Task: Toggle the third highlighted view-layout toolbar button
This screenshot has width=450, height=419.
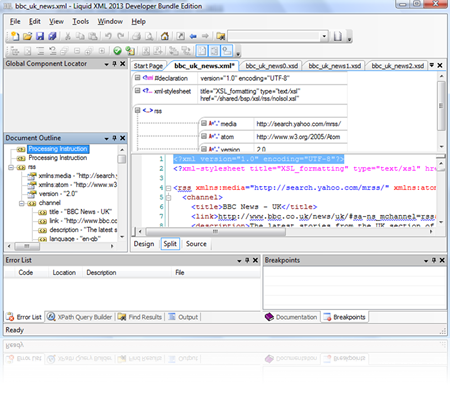Action: click(227, 51)
